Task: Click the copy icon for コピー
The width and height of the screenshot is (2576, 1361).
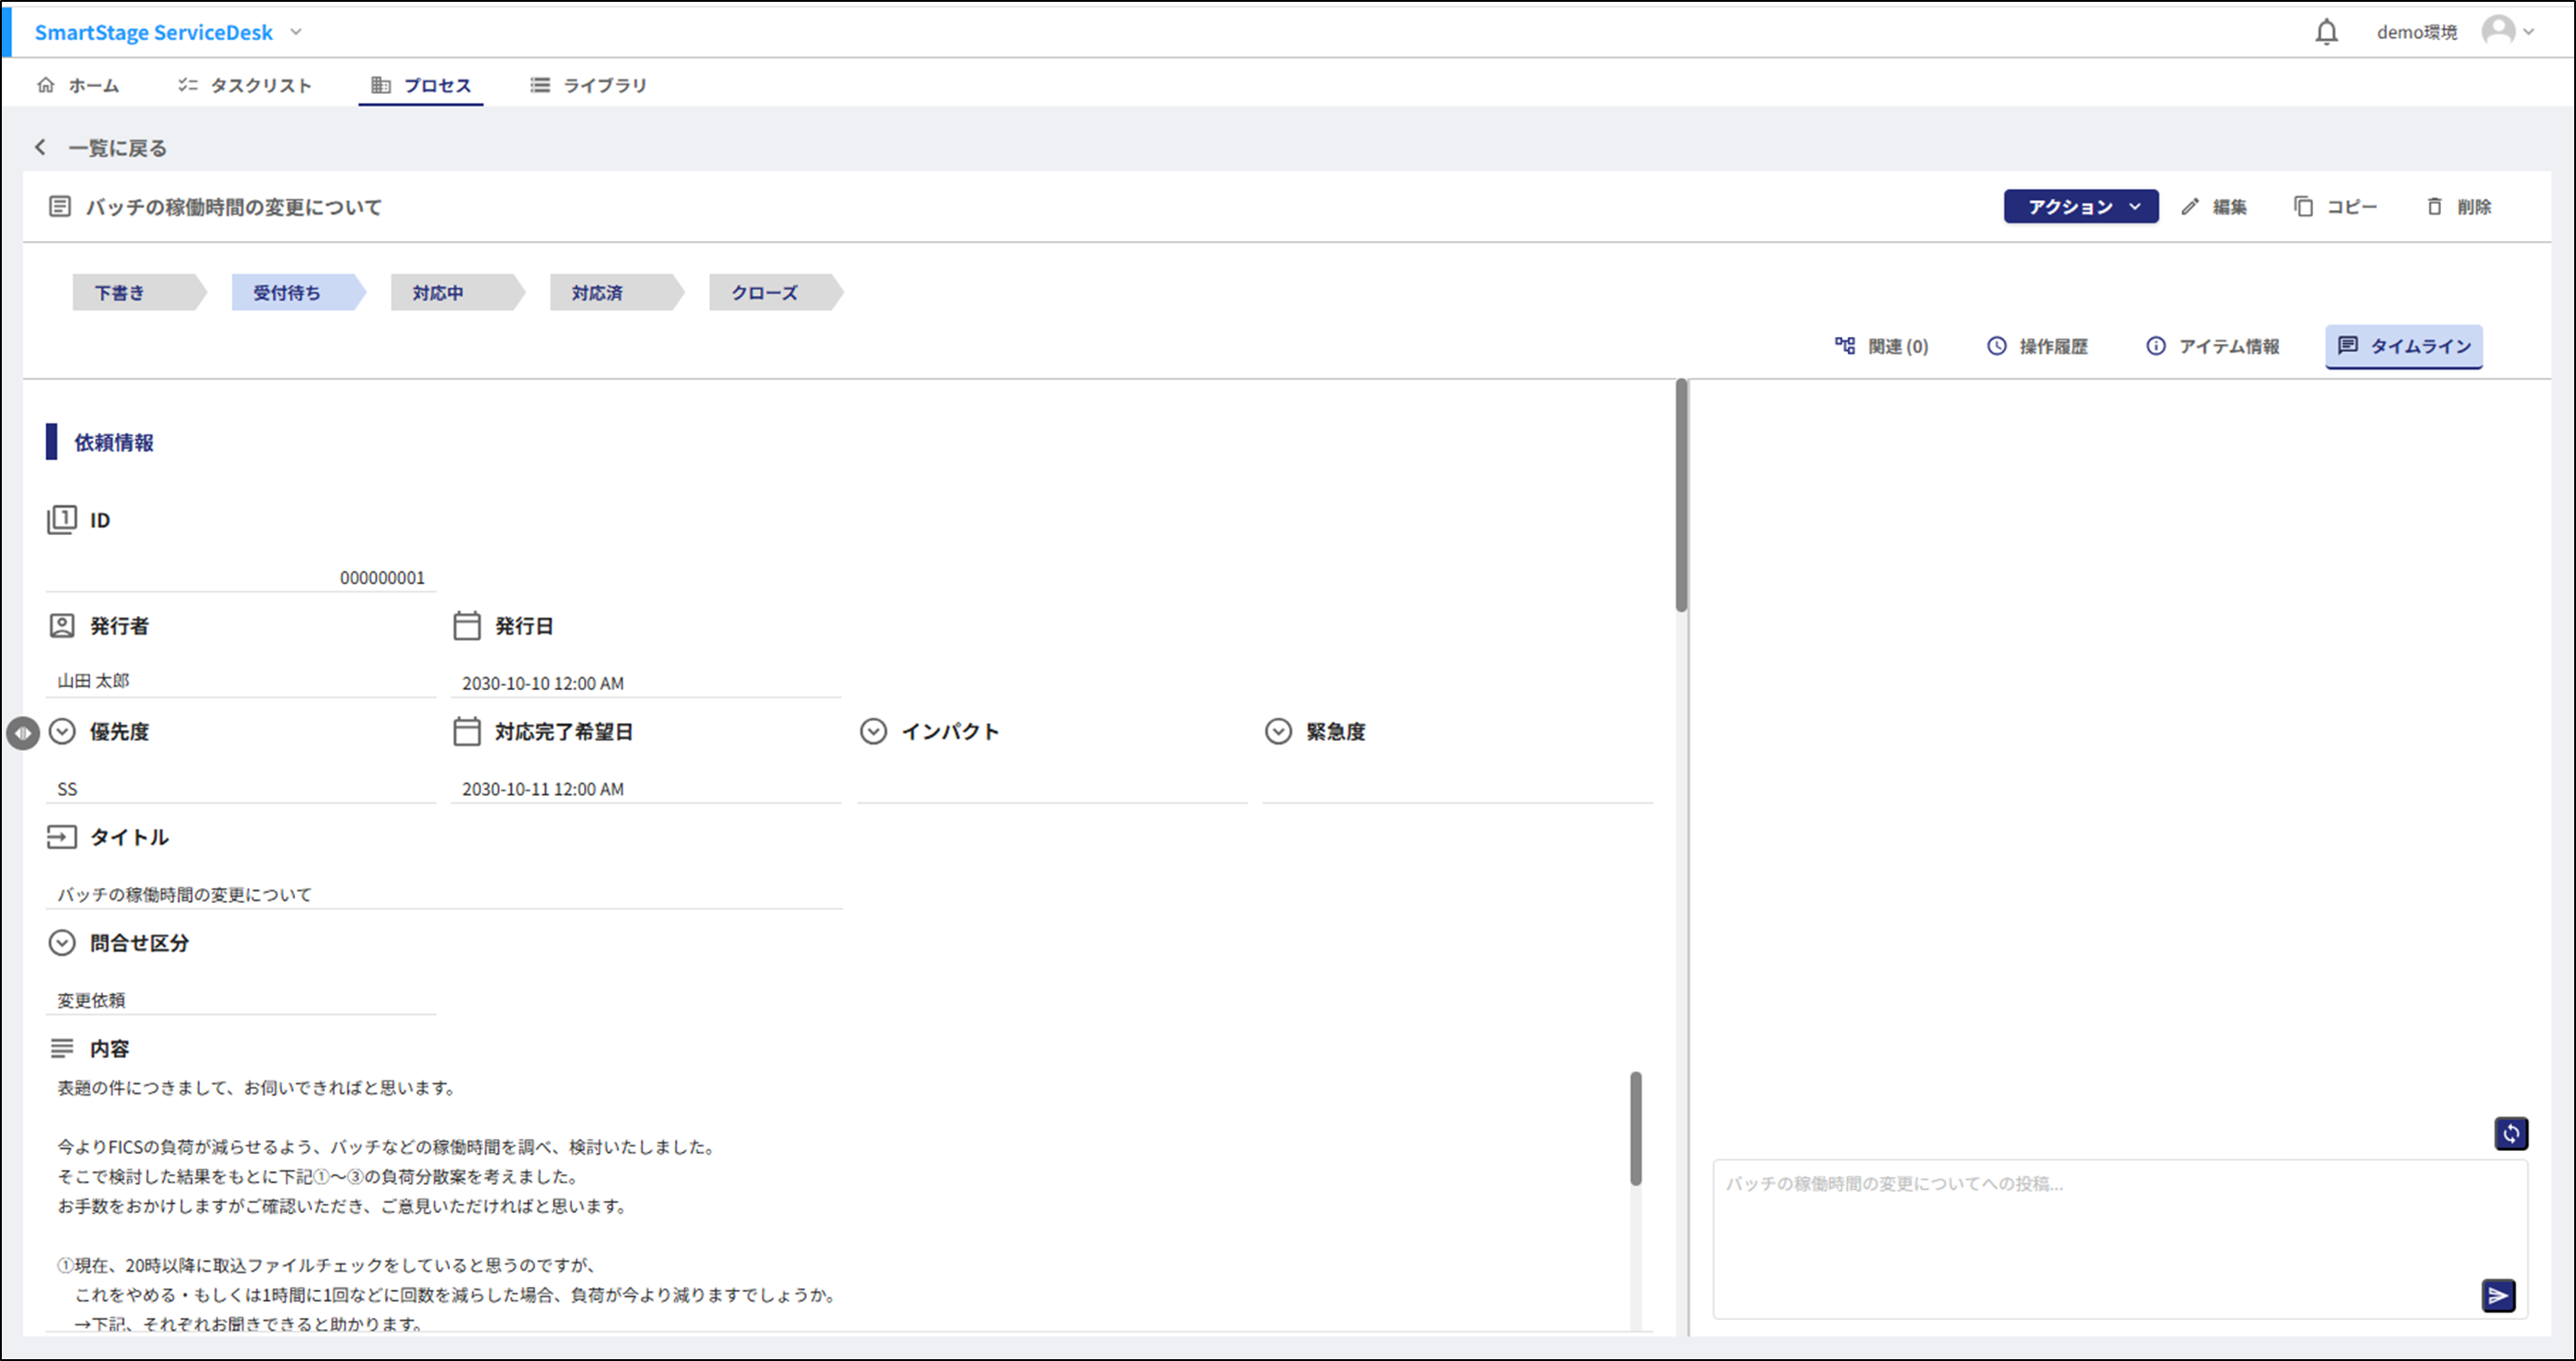Action: 2303,207
